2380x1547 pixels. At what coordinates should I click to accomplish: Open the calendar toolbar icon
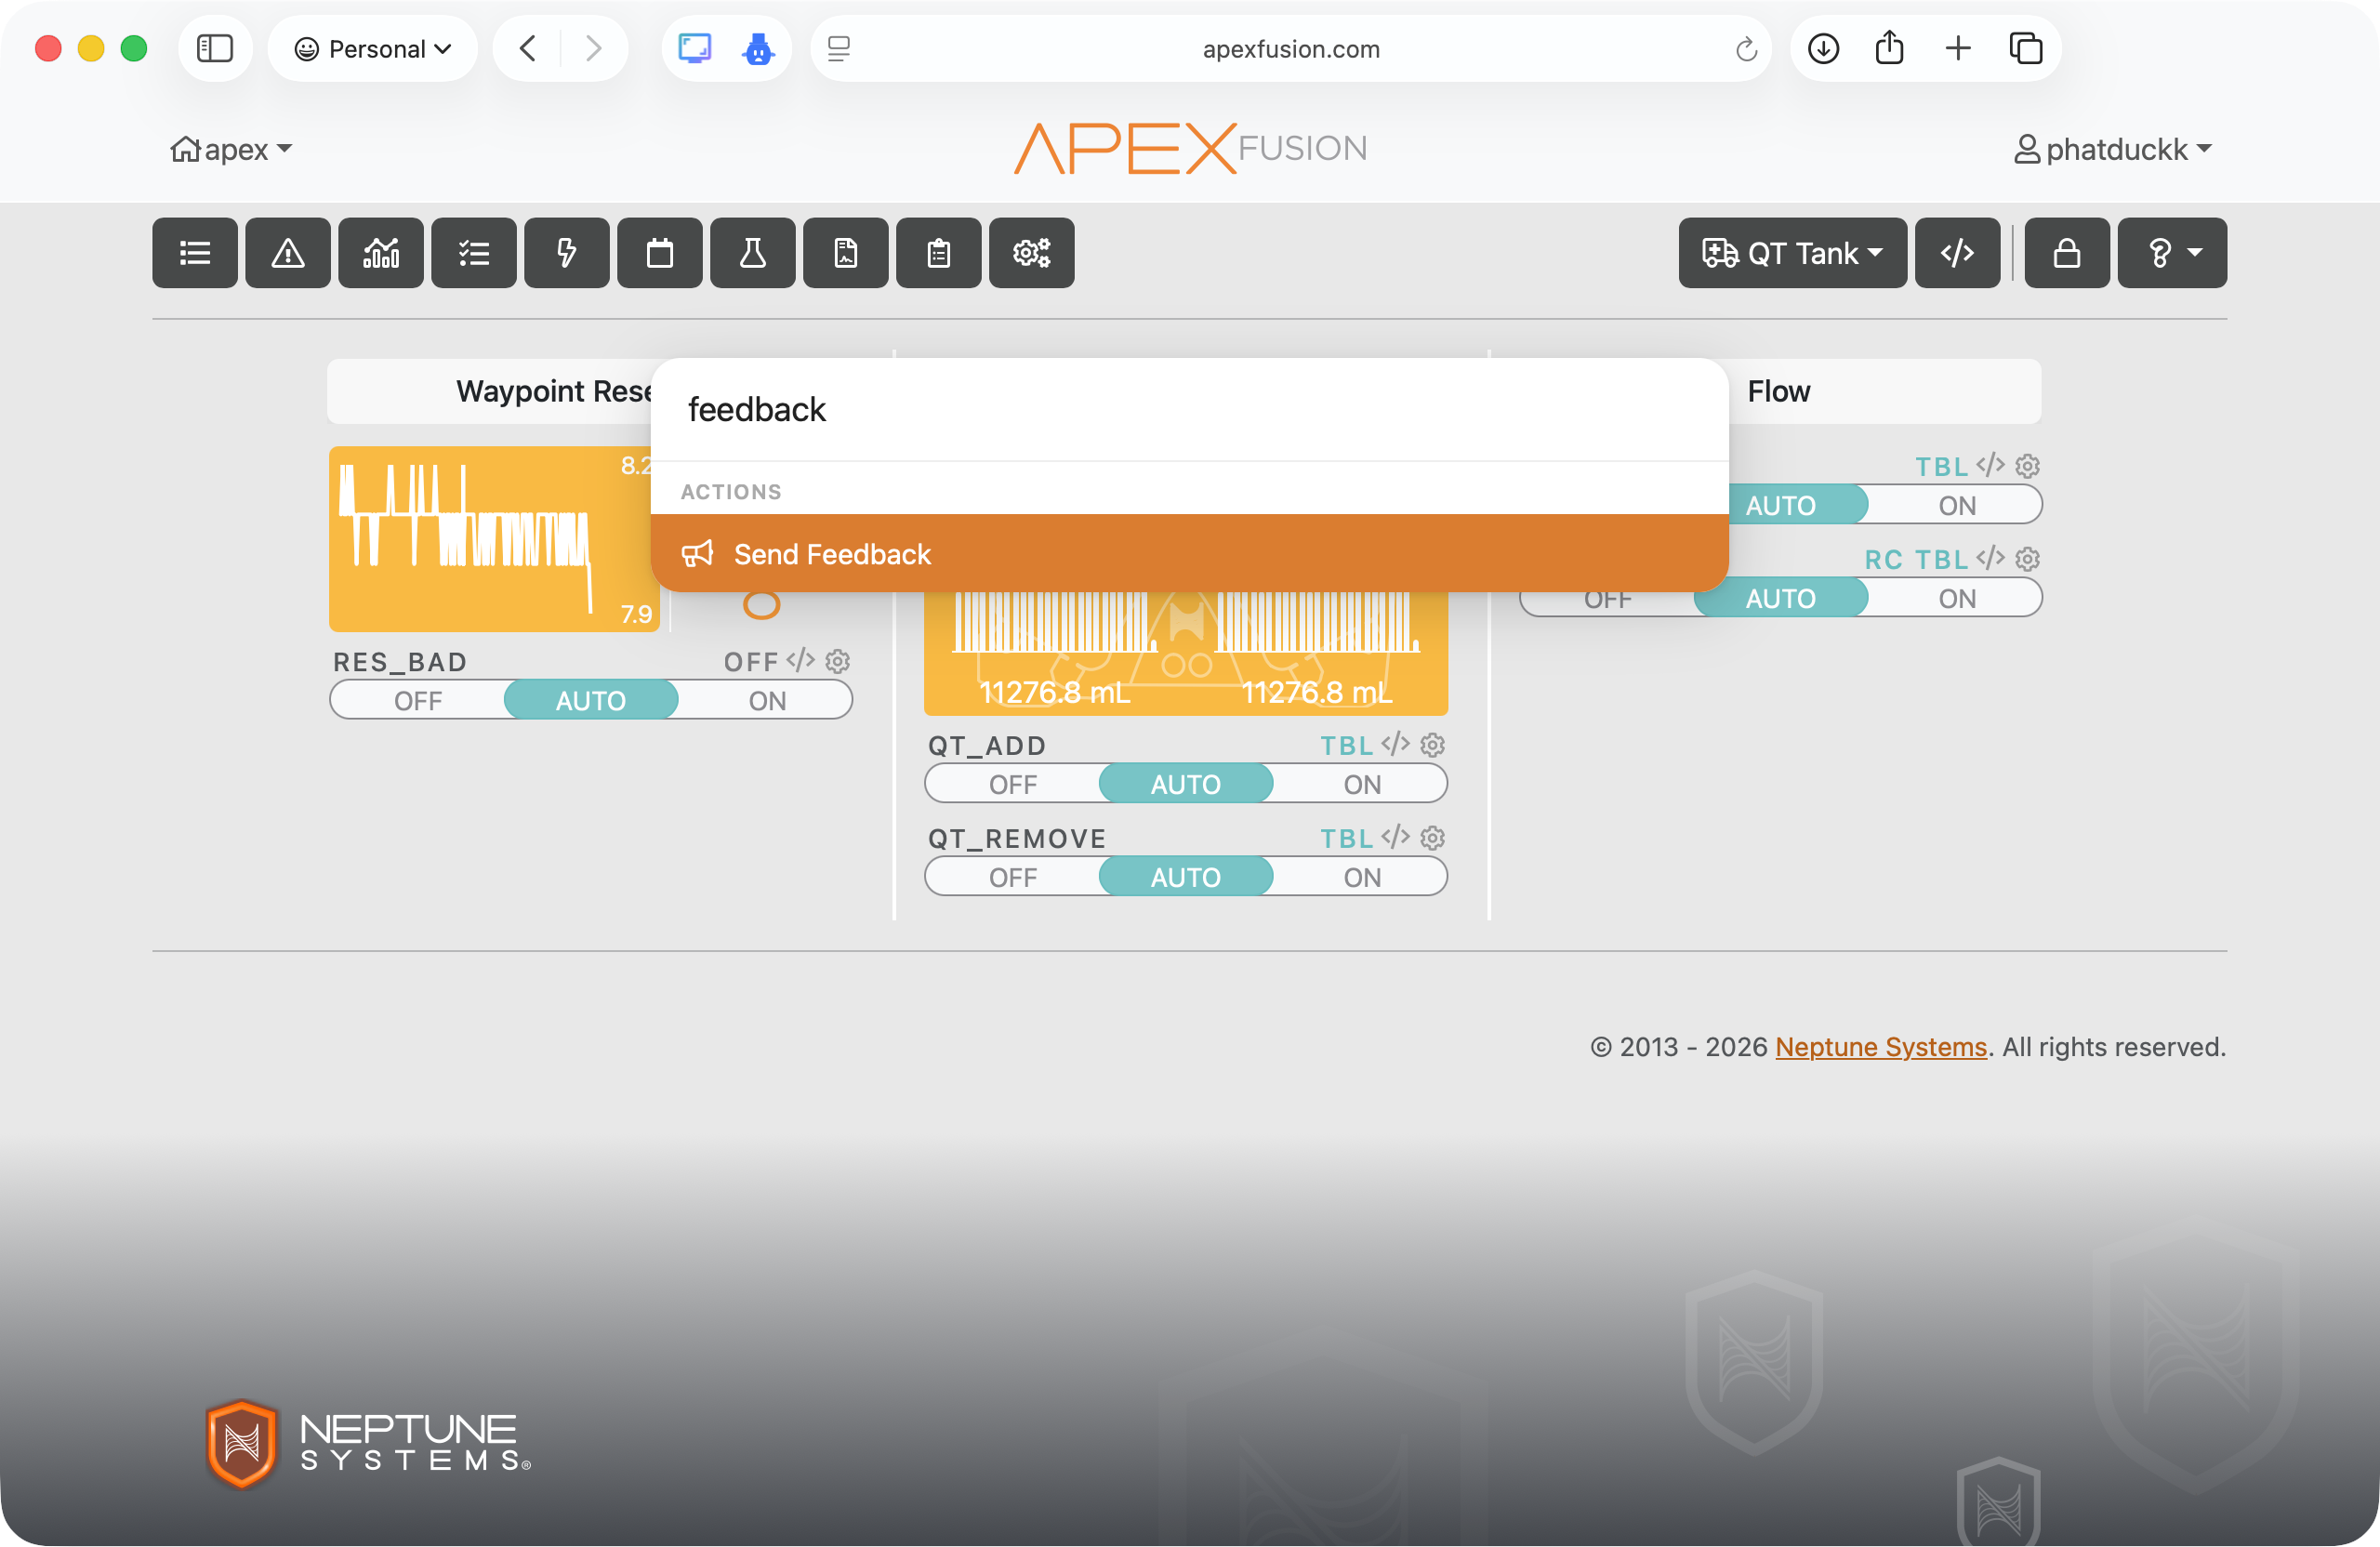click(660, 253)
